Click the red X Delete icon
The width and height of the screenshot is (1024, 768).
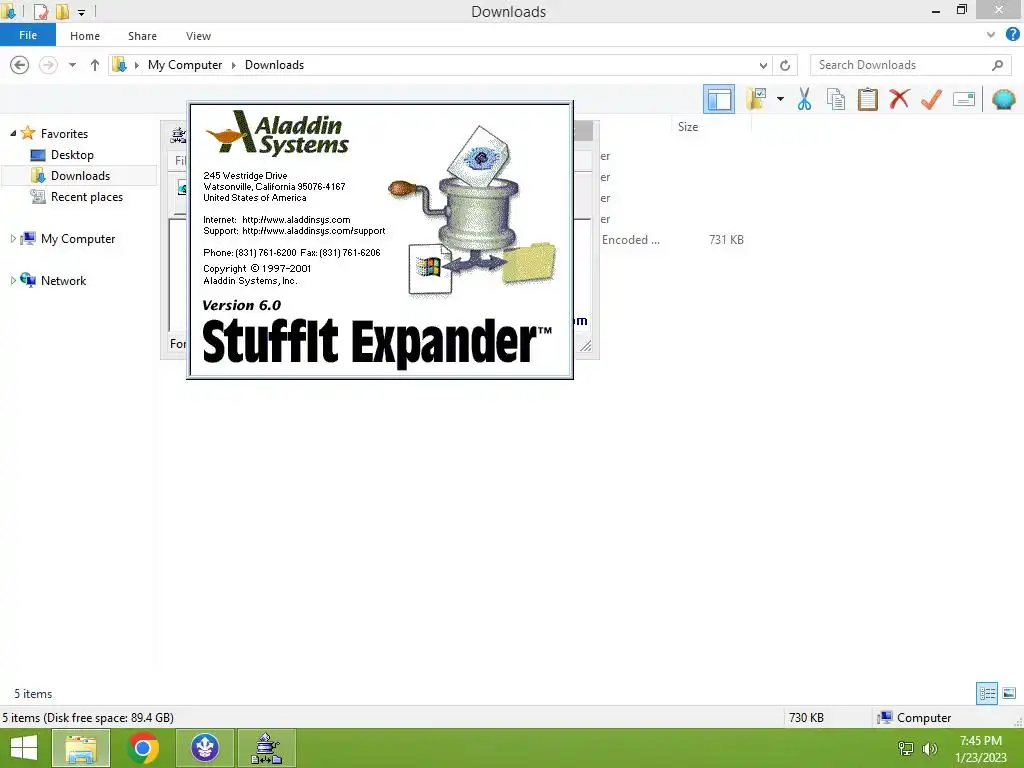coord(899,99)
